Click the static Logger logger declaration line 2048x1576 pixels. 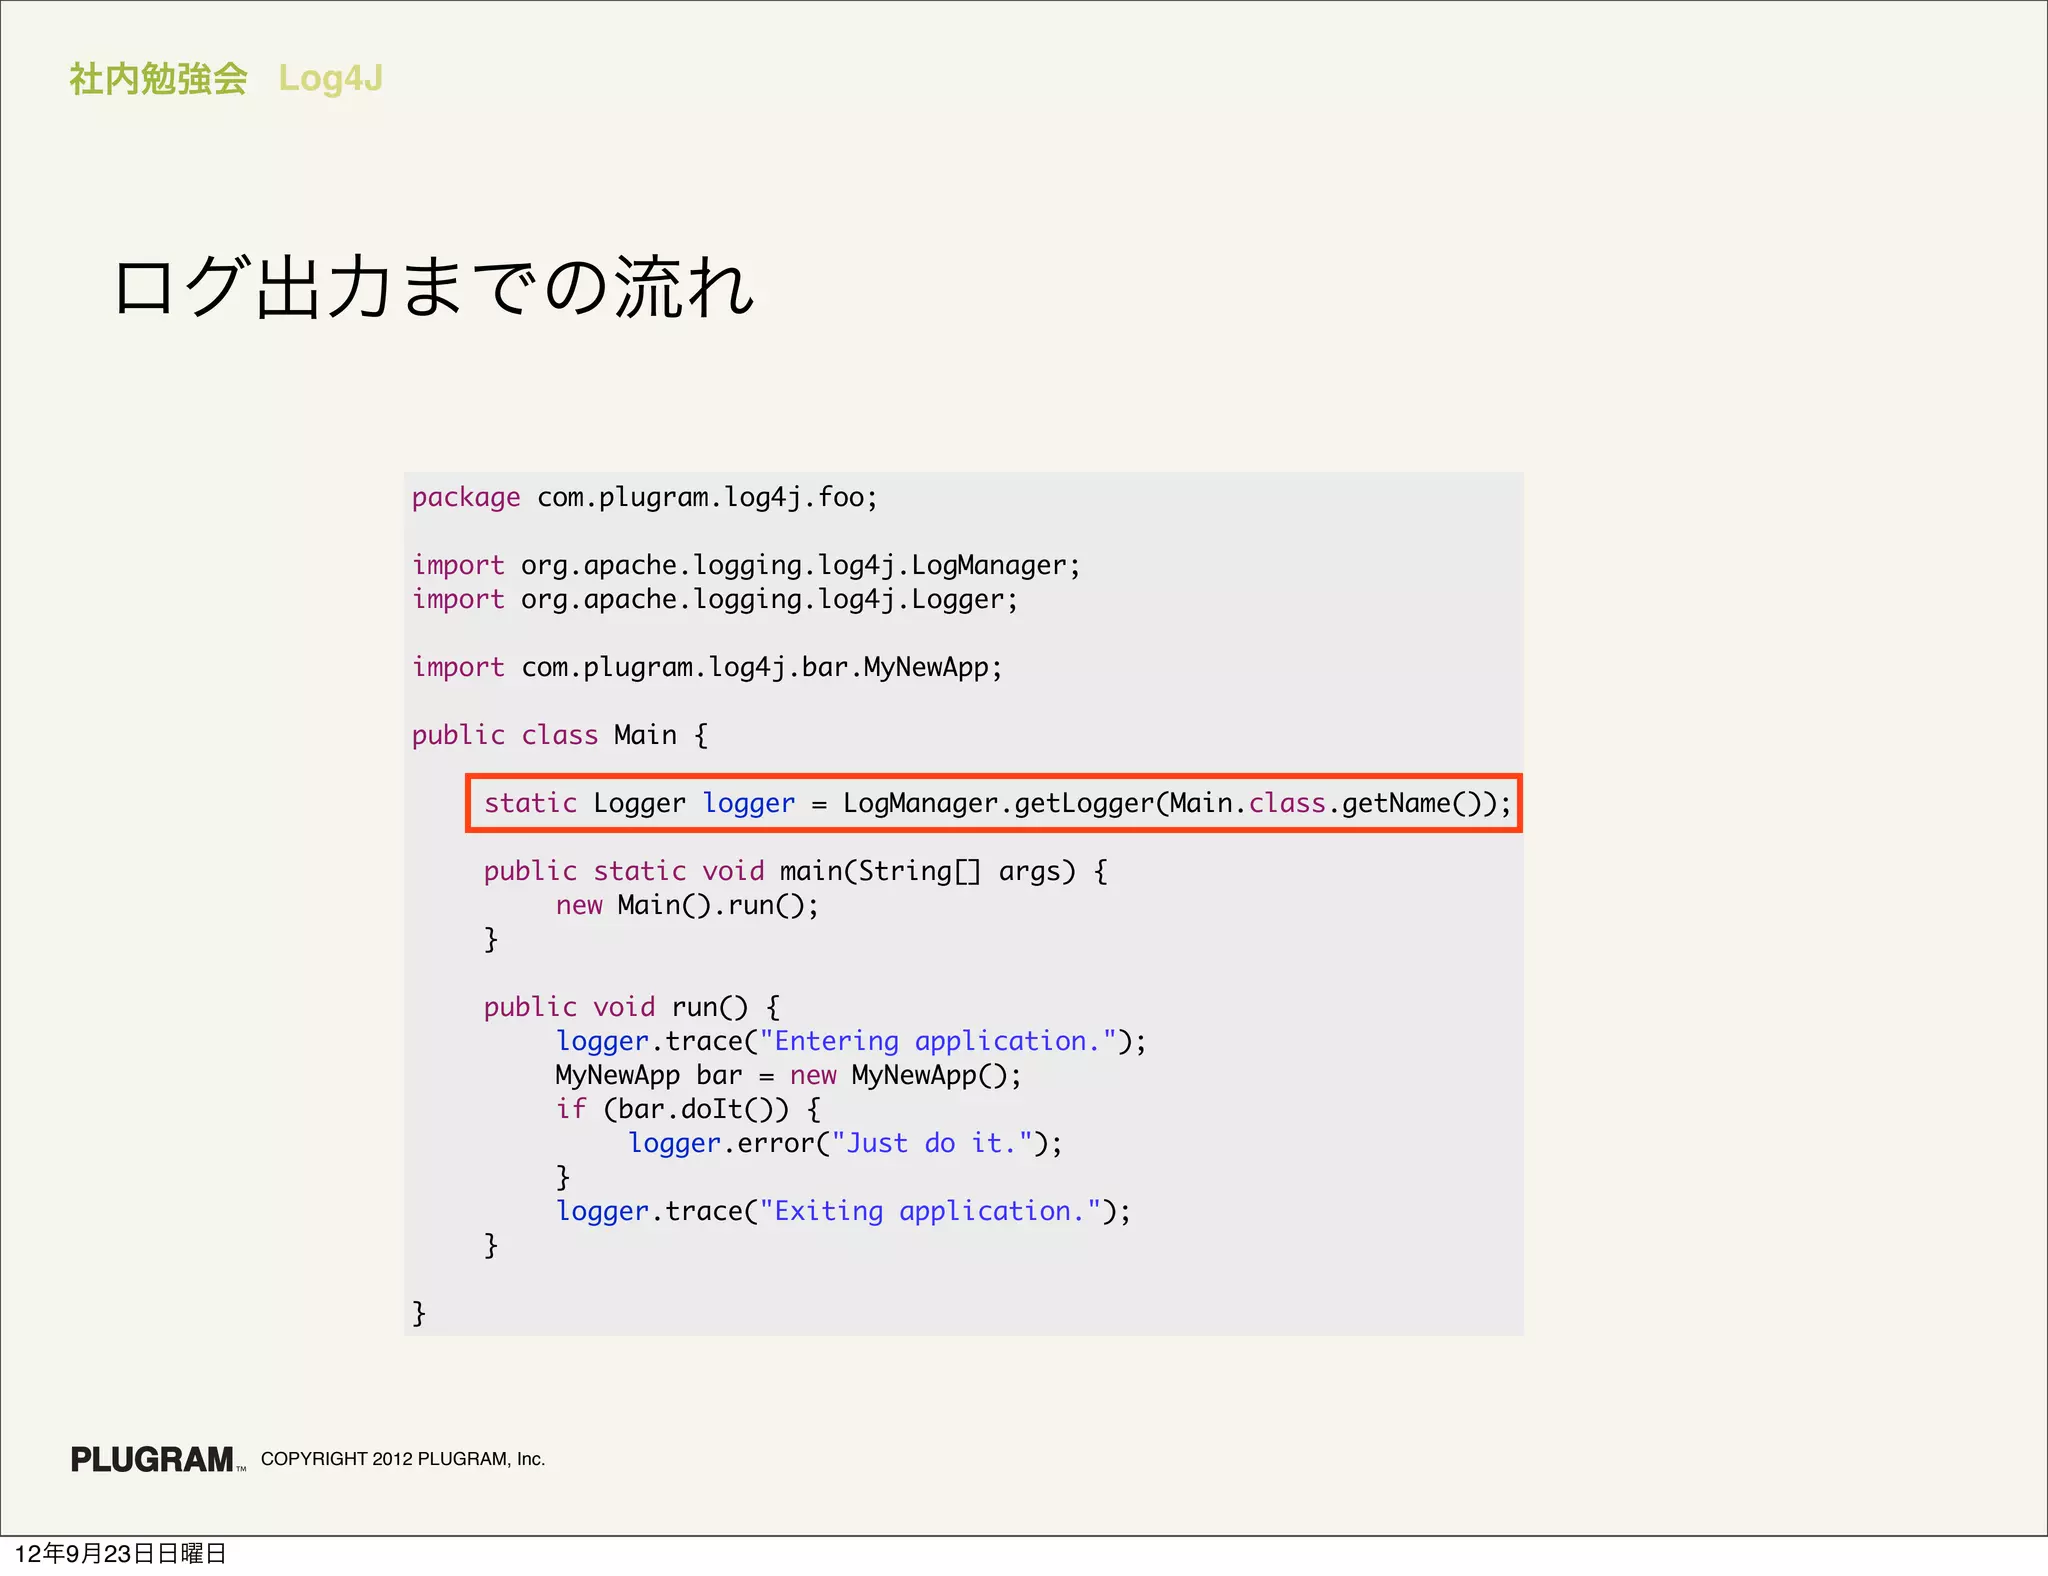point(997,803)
